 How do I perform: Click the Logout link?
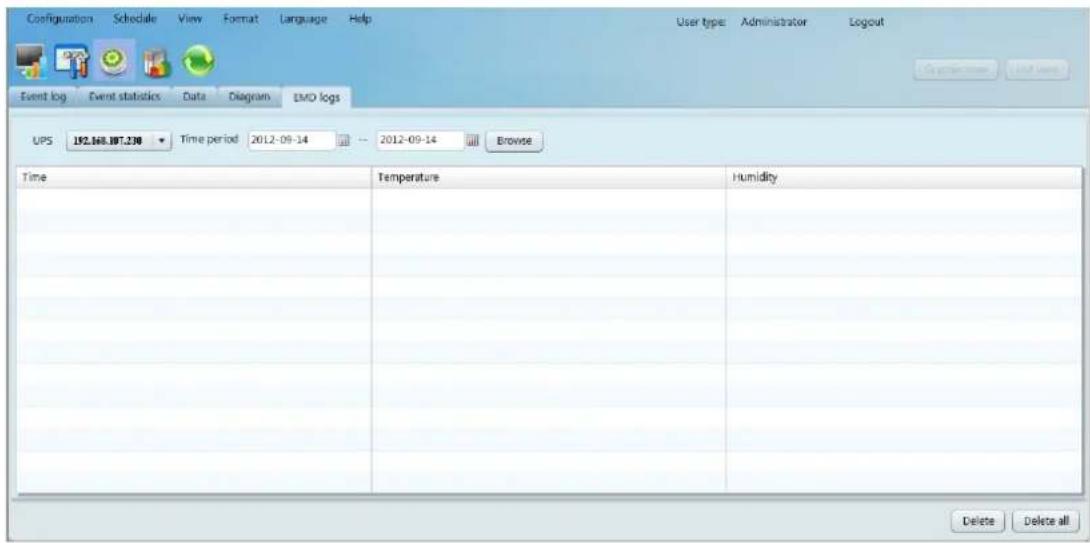(866, 22)
